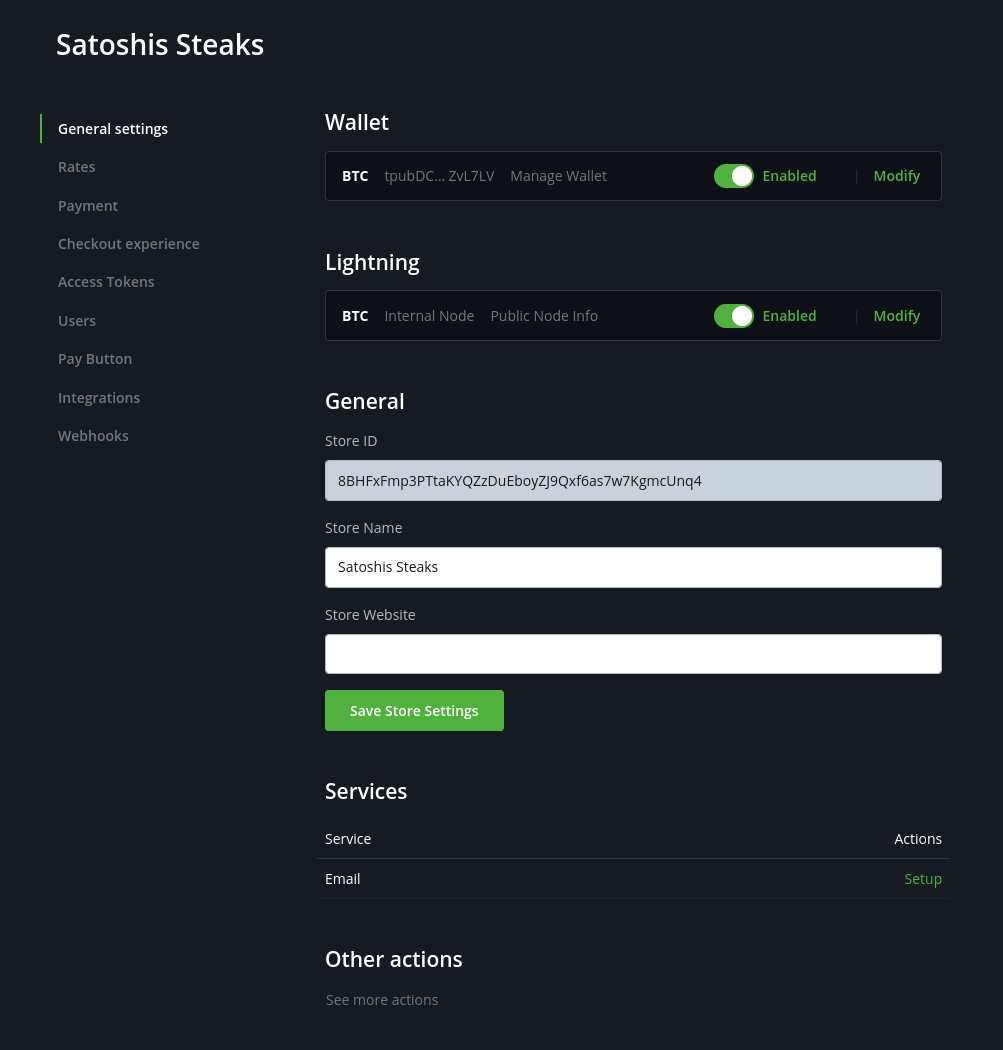
Task: Open the Users management page
Action: 77,320
